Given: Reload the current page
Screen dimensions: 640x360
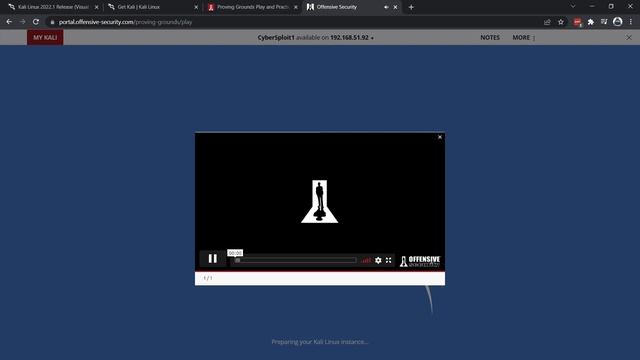Looking at the screenshot, I should (x=36, y=22).
